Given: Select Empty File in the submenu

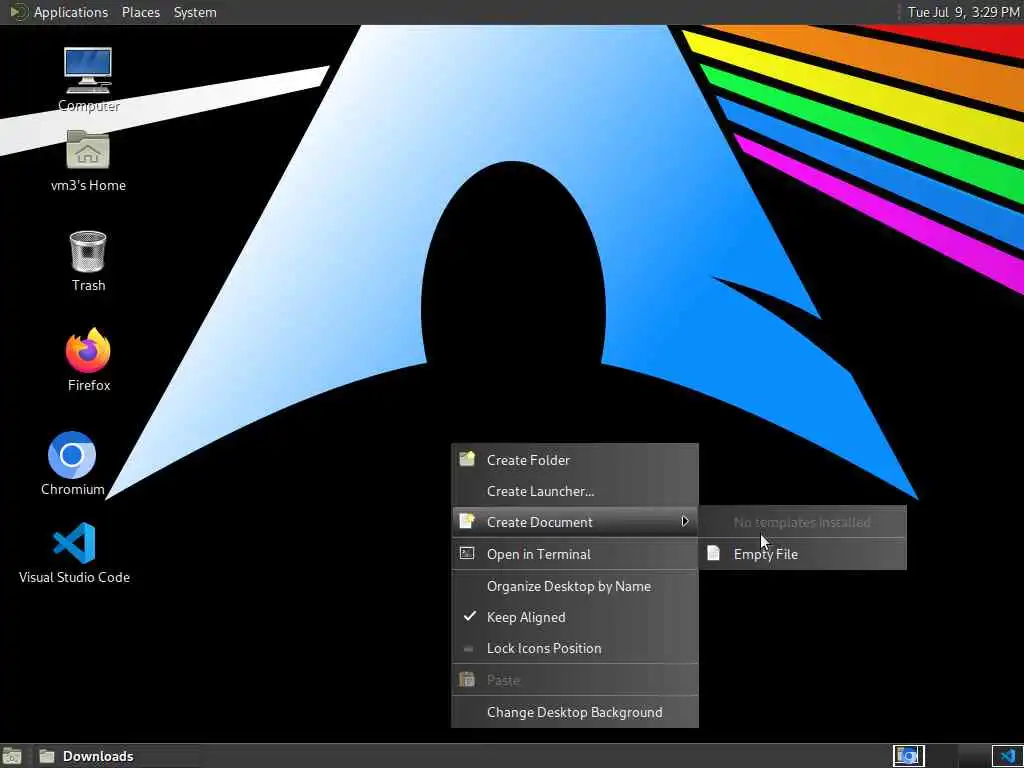Looking at the screenshot, I should tap(803, 554).
